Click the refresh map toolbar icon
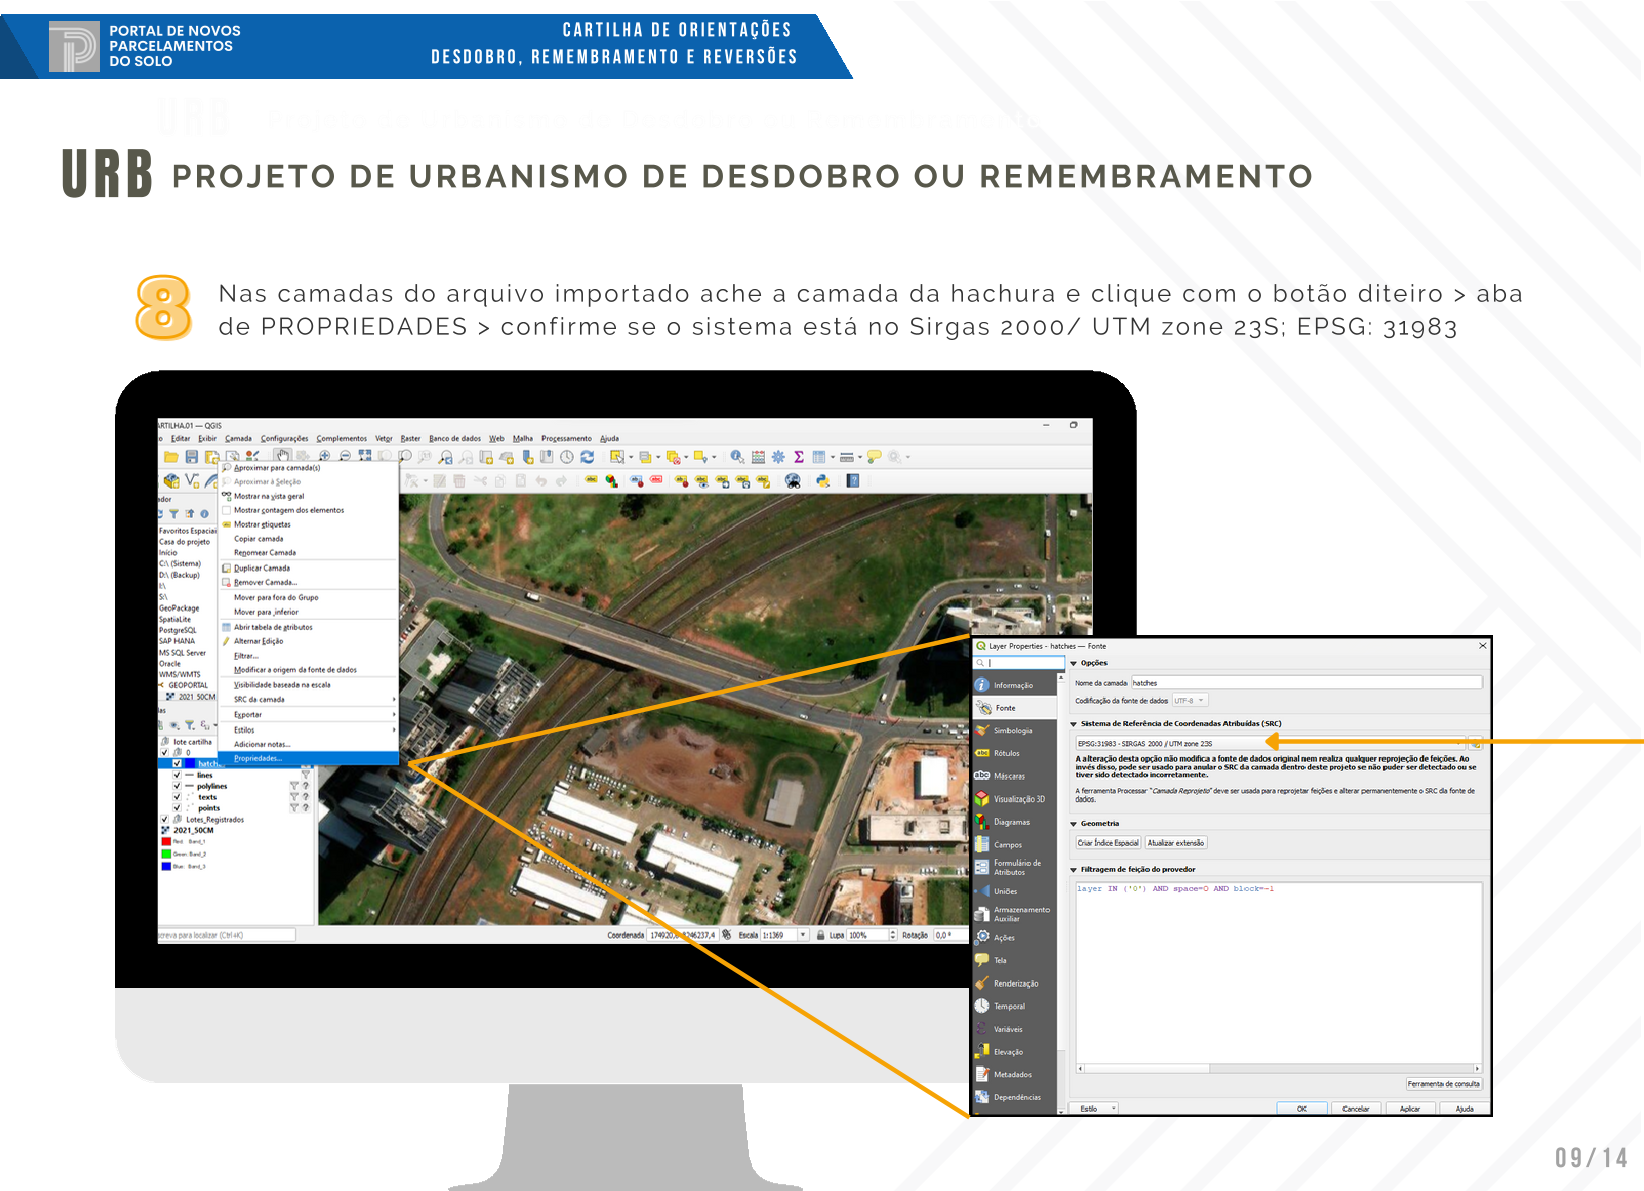 pos(587,457)
